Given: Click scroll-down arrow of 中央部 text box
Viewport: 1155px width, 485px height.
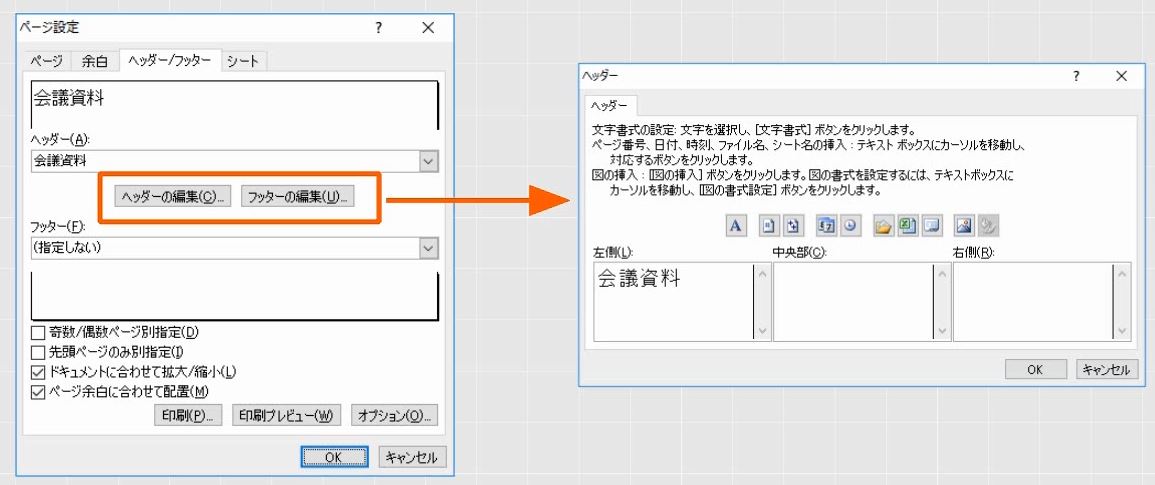Looking at the screenshot, I should click(942, 331).
